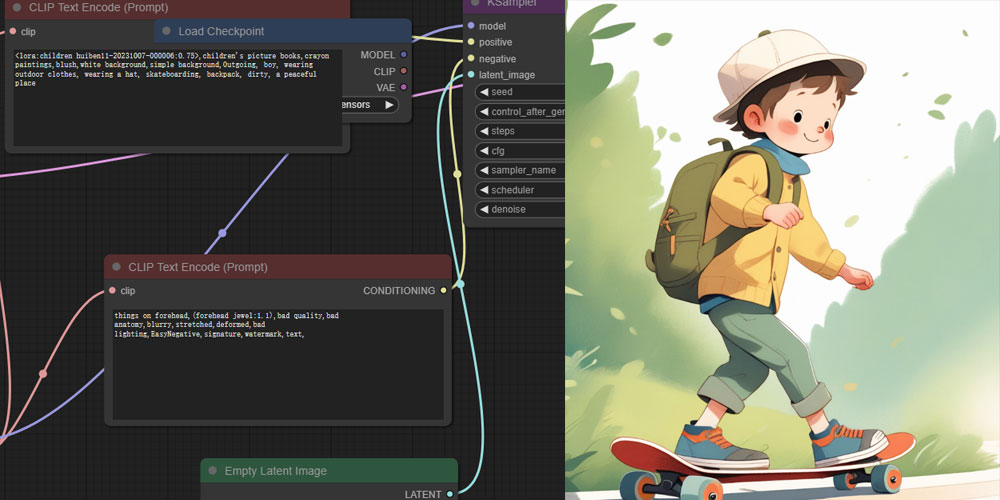Open the scheduler selector in KSampler
This screenshot has width=1000, height=500.
click(x=520, y=190)
